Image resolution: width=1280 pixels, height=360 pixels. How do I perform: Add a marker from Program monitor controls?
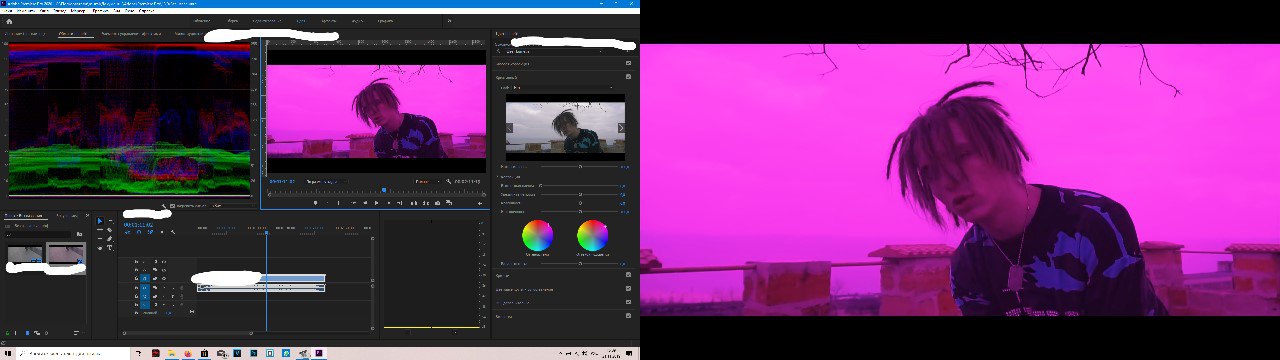click(315, 203)
